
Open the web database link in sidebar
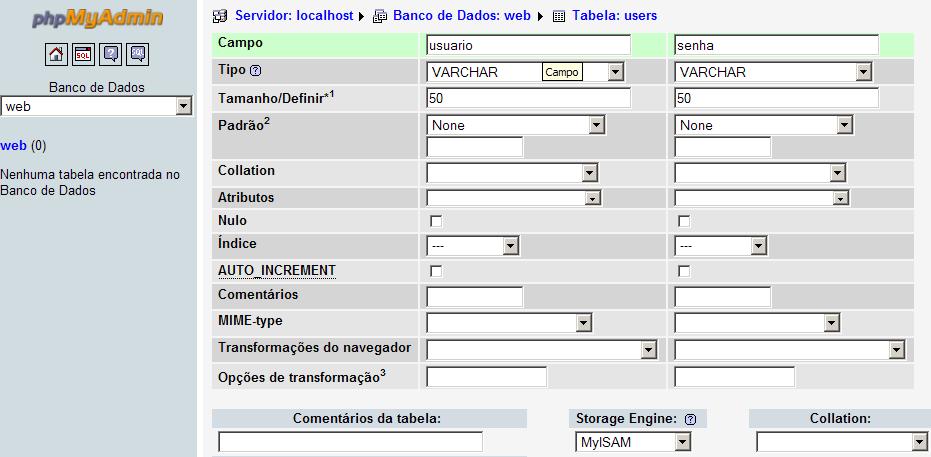(14, 146)
